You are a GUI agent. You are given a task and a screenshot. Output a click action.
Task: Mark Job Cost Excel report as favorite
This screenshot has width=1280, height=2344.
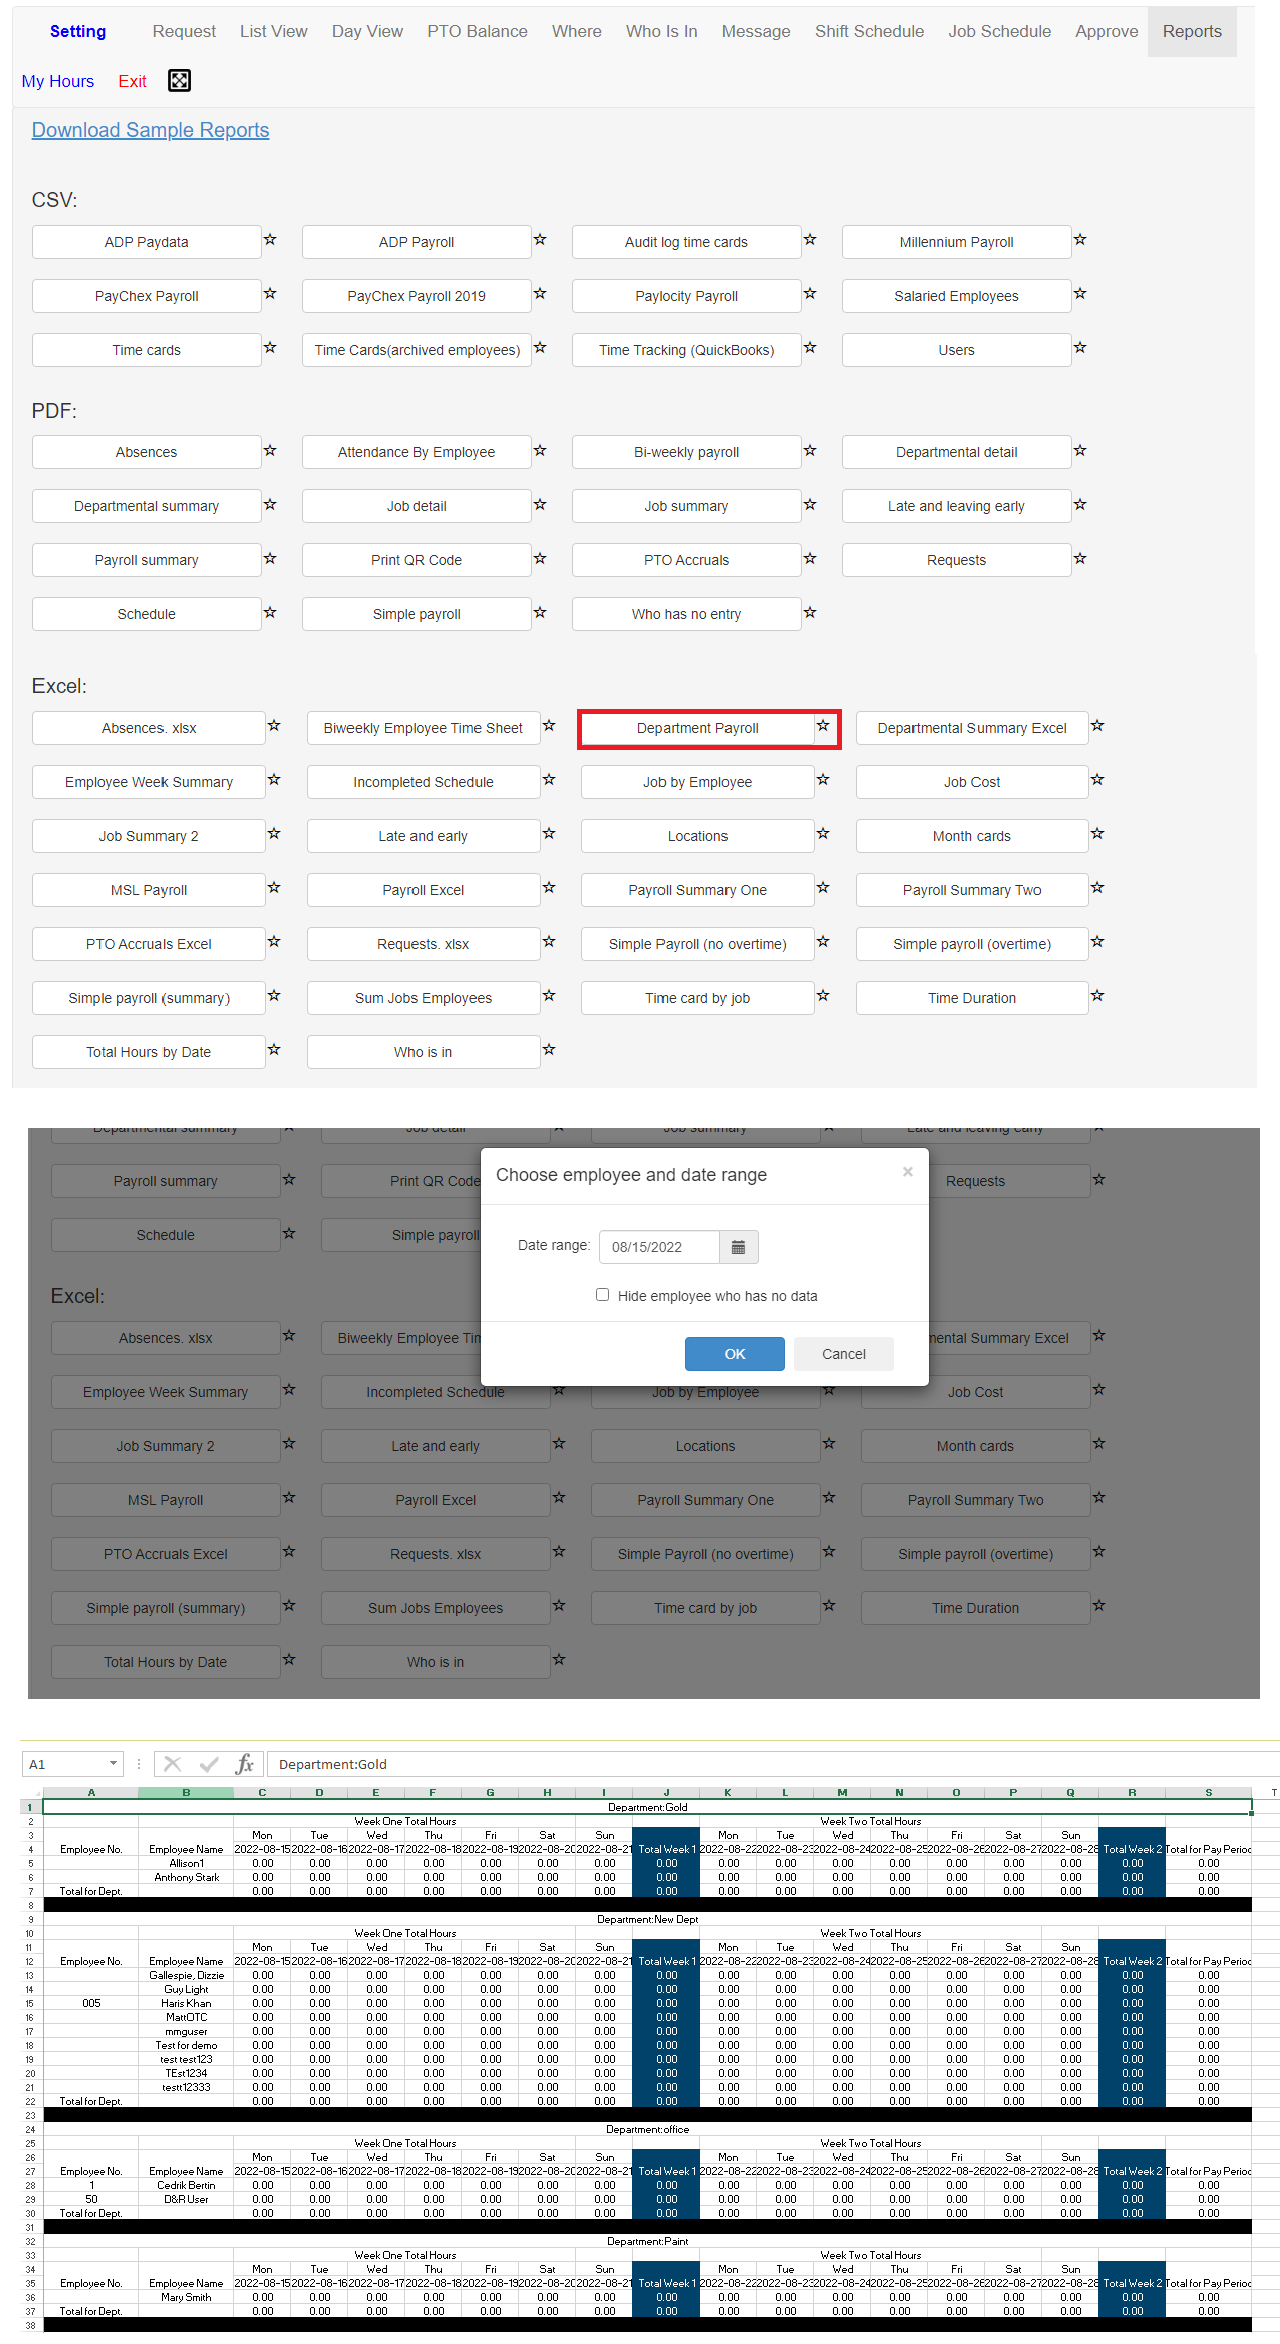[1097, 780]
